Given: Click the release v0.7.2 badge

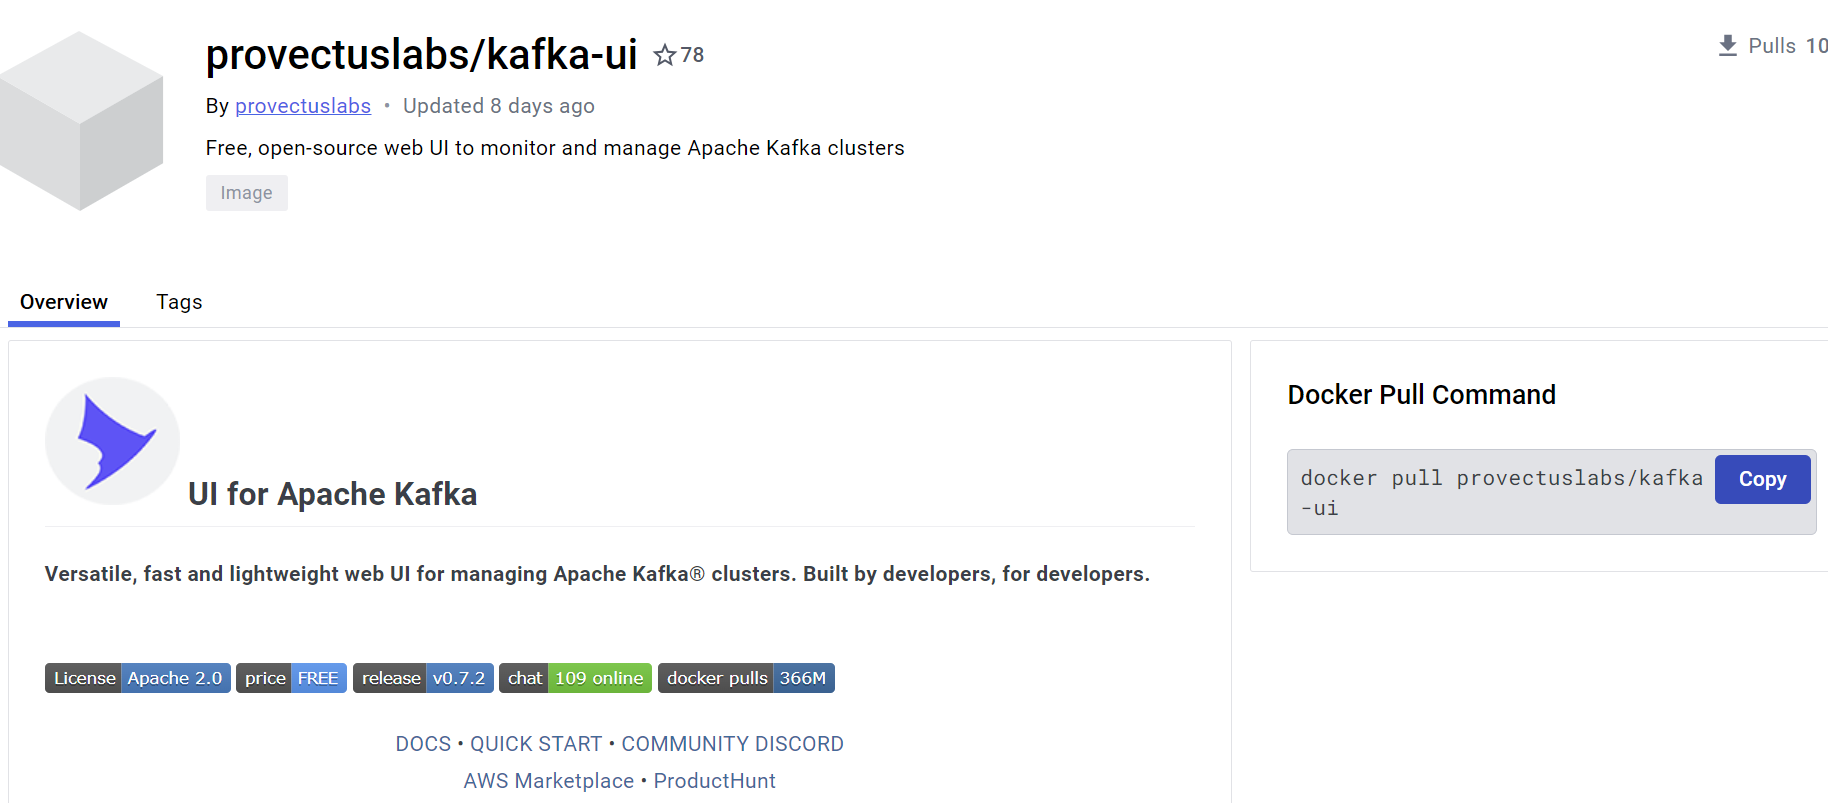Looking at the screenshot, I should pyautogui.click(x=423, y=678).
